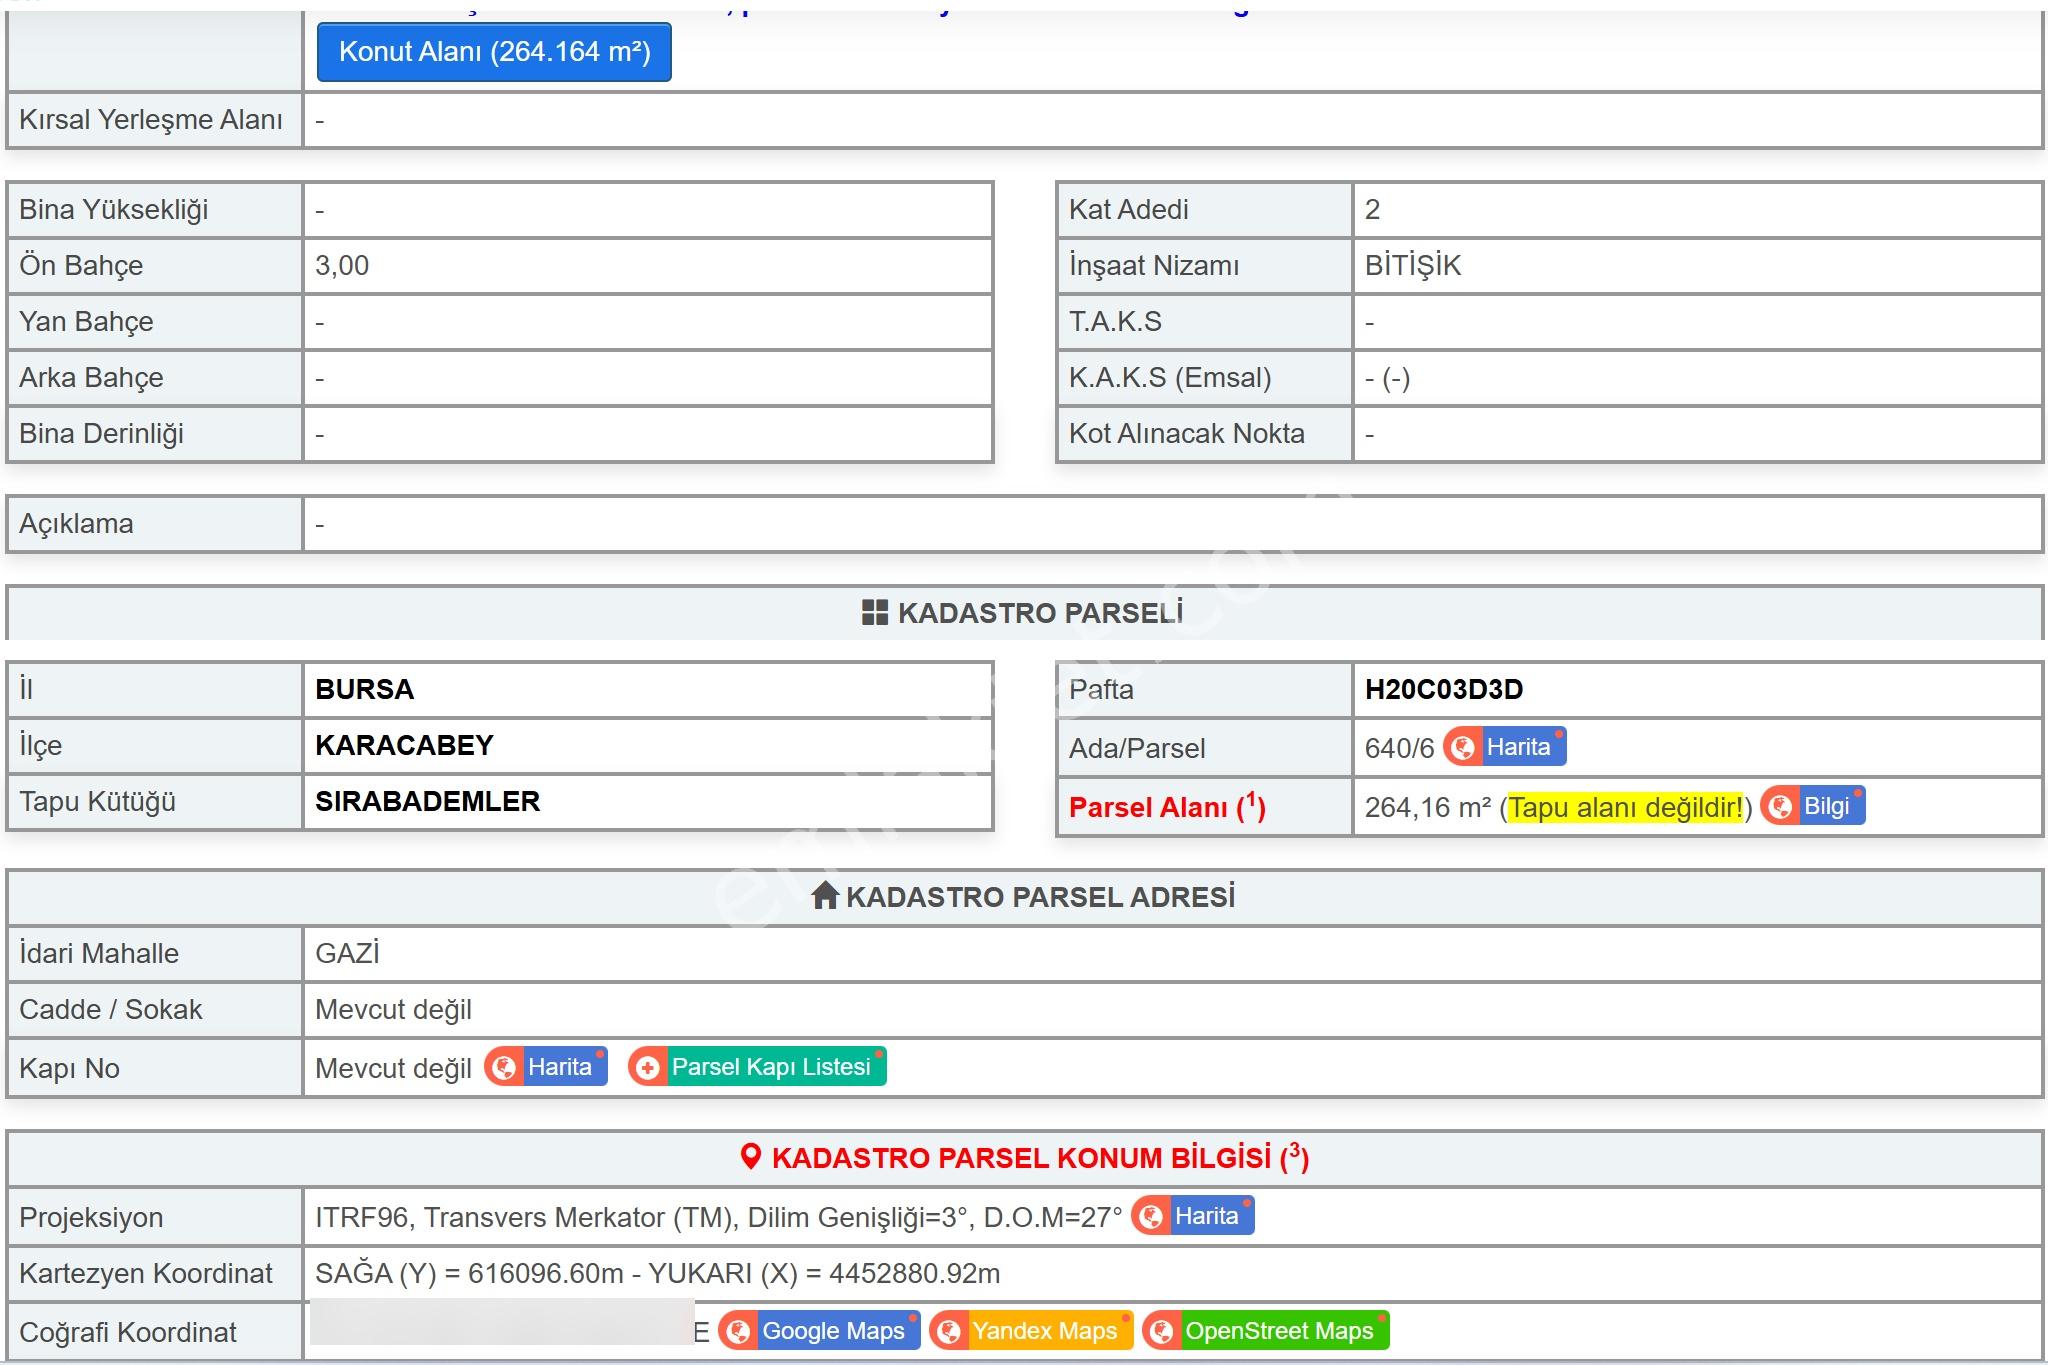
Task: Click the T.A.K.S label
Action: coord(1115,321)
